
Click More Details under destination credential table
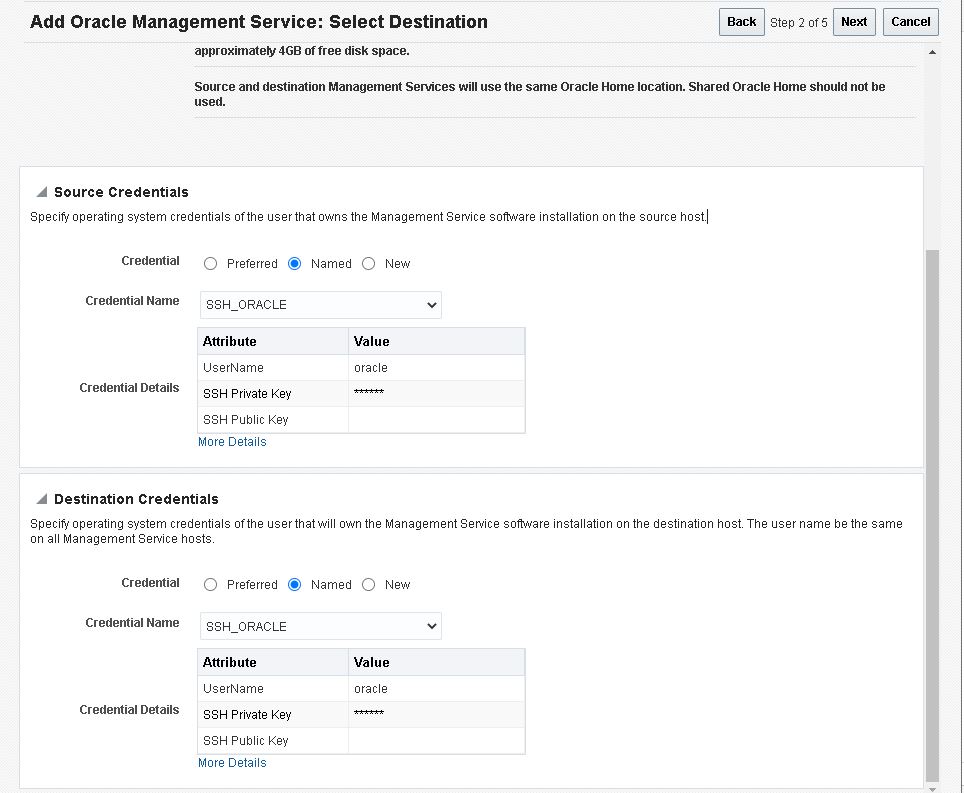coord(232,762)
